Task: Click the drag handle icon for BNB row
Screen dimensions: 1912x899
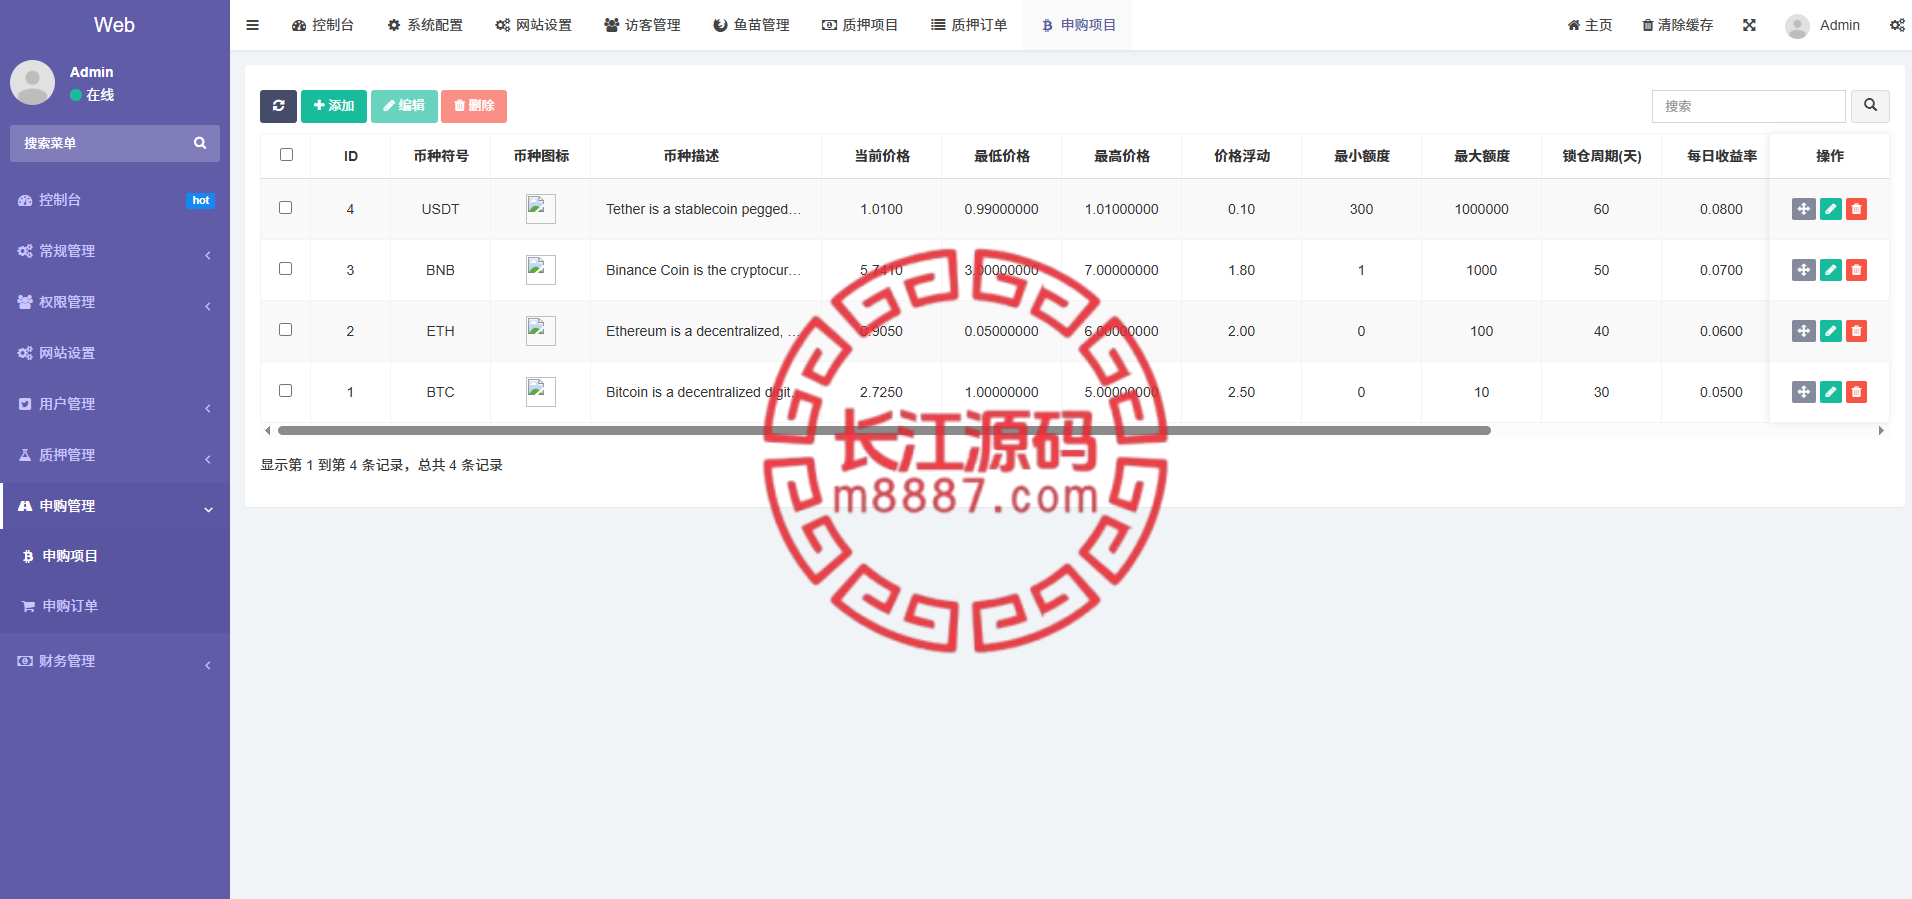Action: coord(1804,270)
